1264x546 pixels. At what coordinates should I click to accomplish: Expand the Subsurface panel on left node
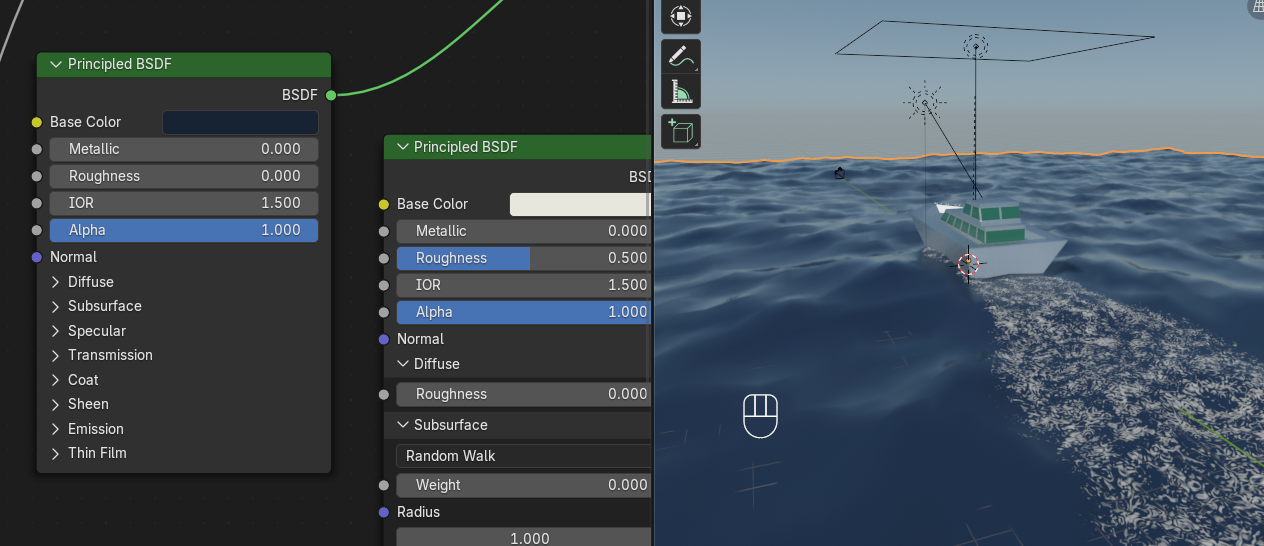pos(56,306)
